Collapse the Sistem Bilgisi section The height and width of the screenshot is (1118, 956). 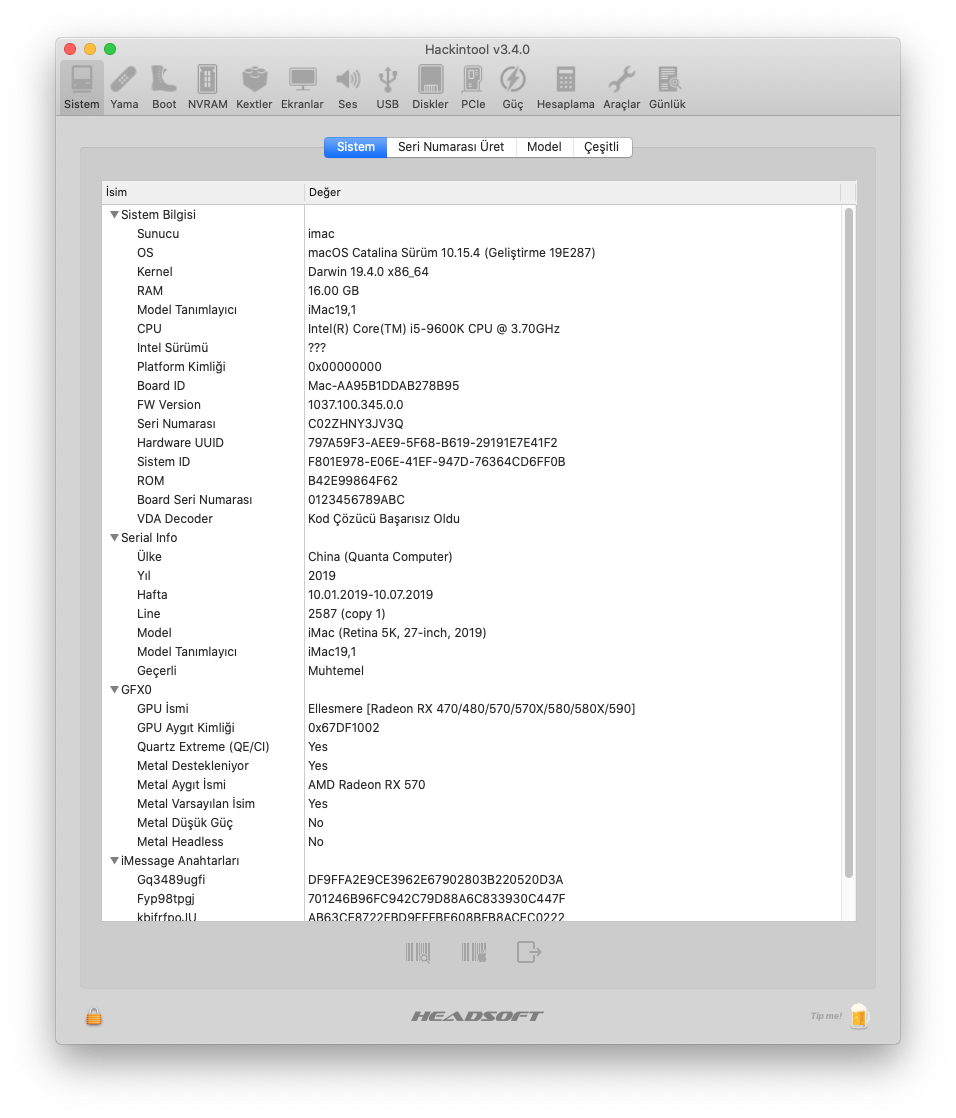[x=114, y=215]
